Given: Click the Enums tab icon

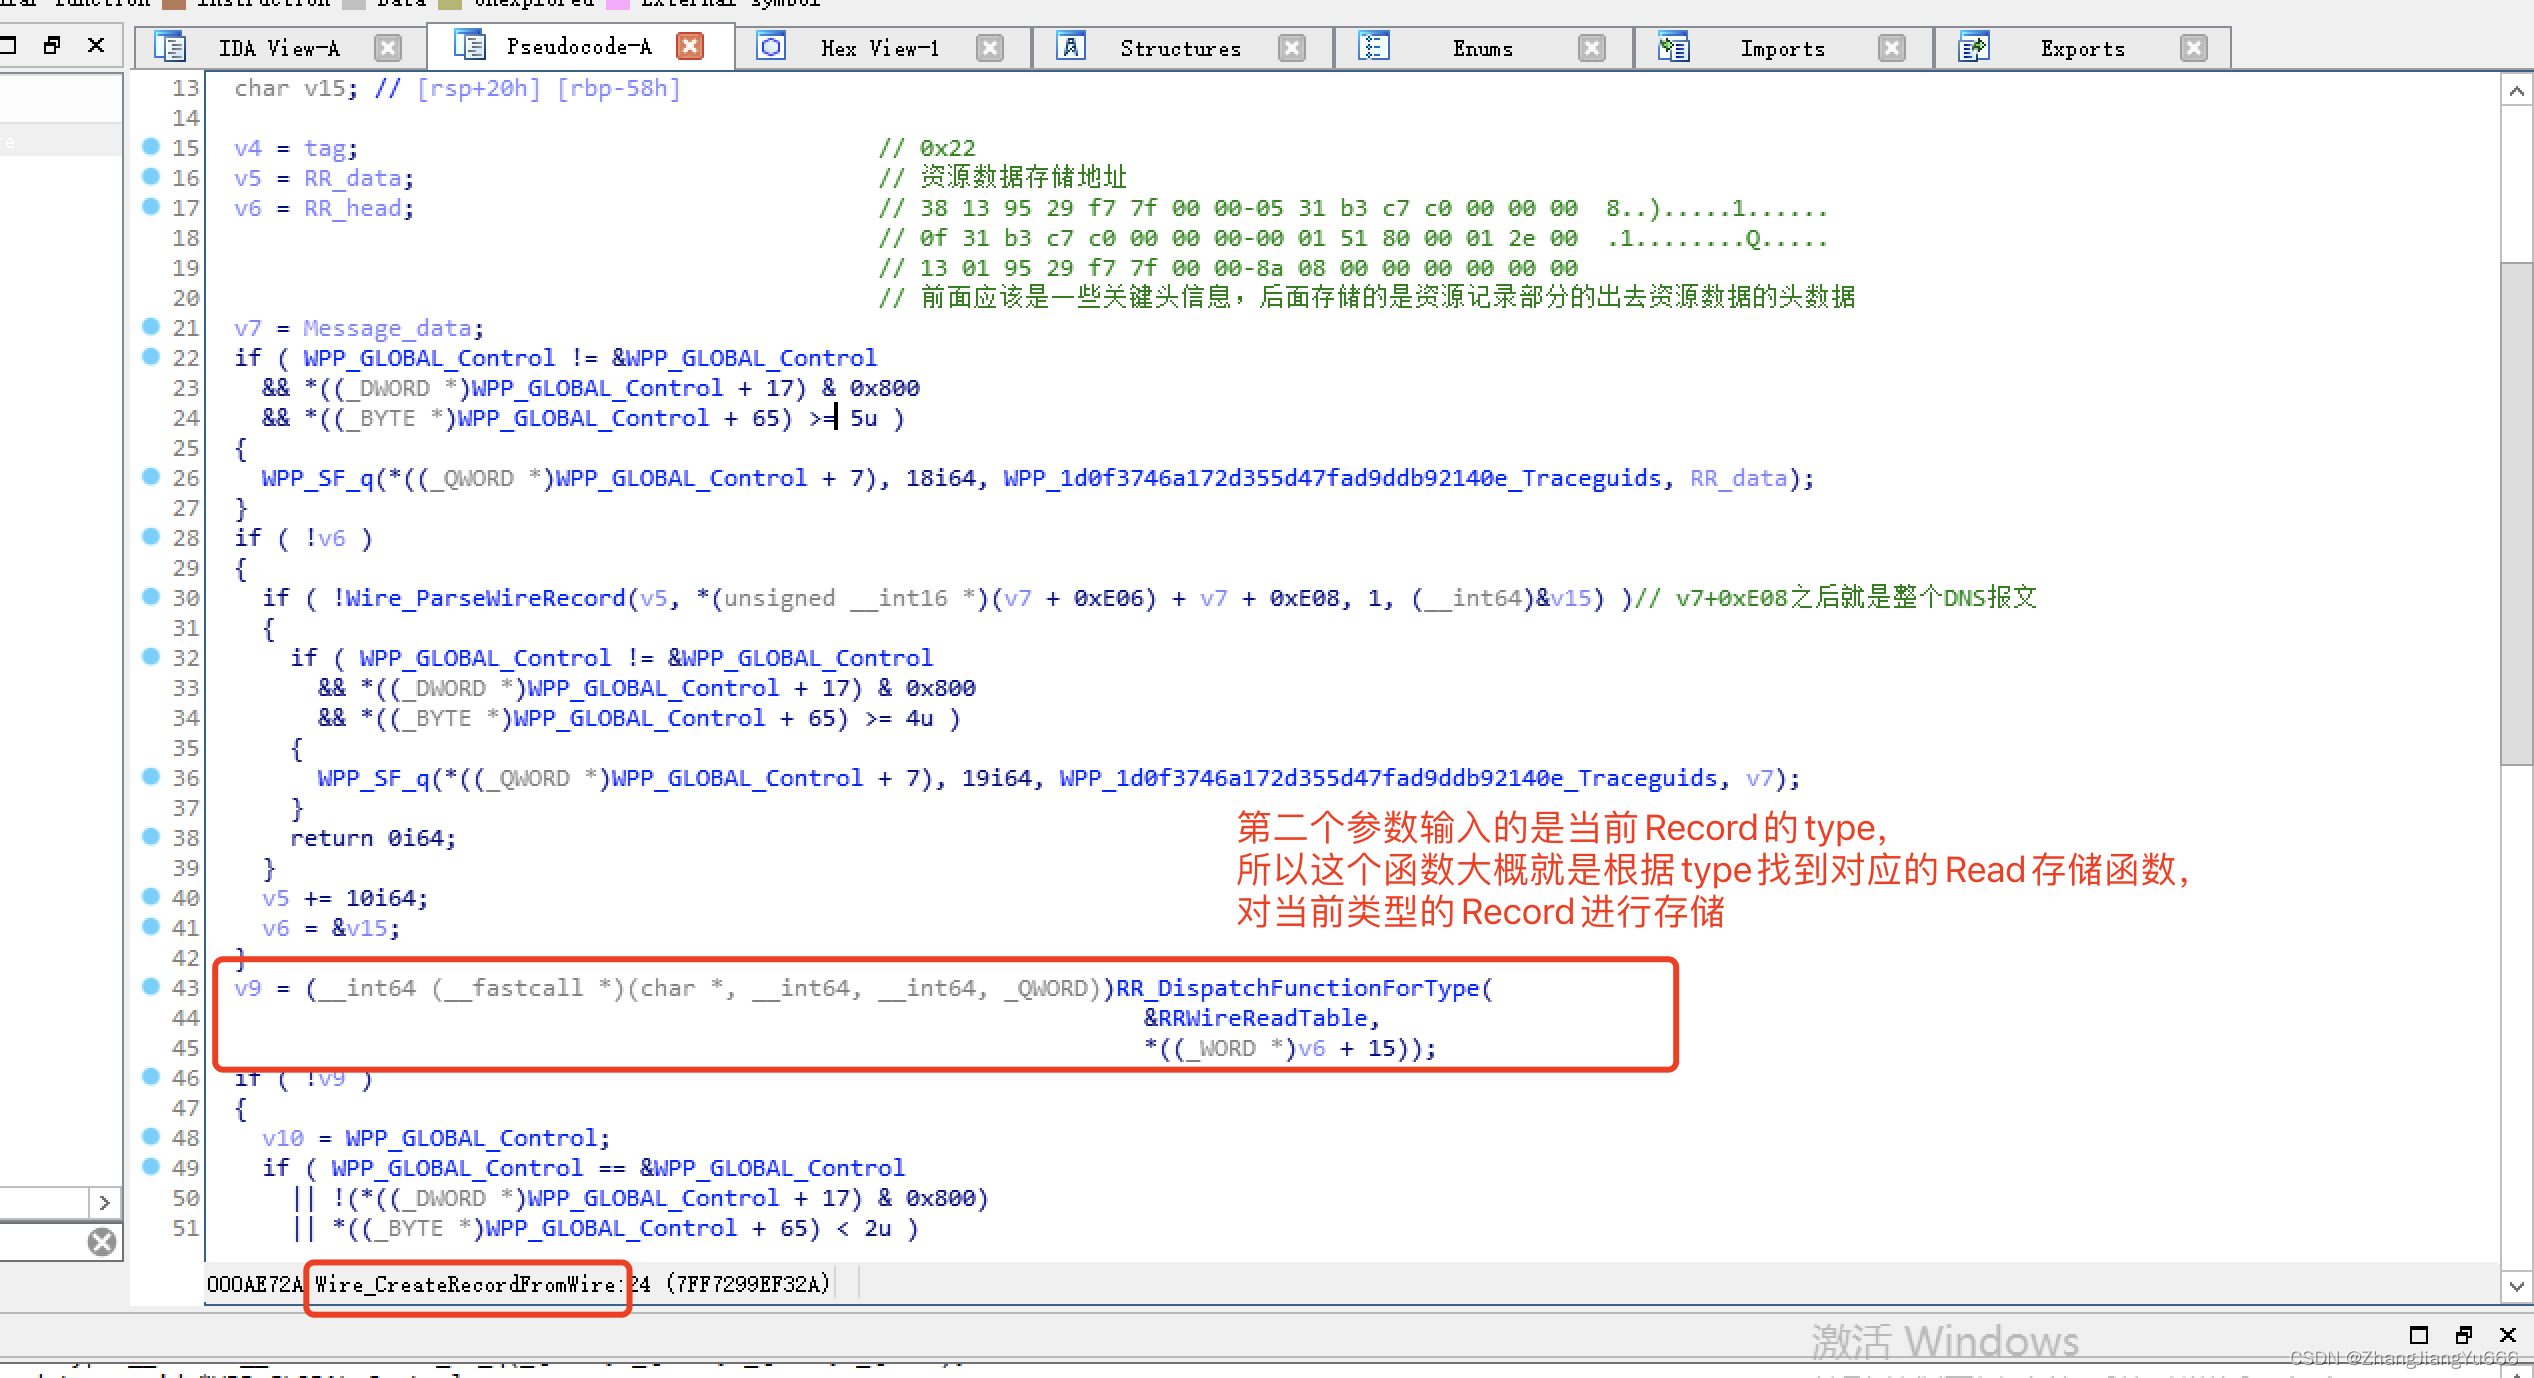Looking at the screenshot, I should (x=1374, y=47).
